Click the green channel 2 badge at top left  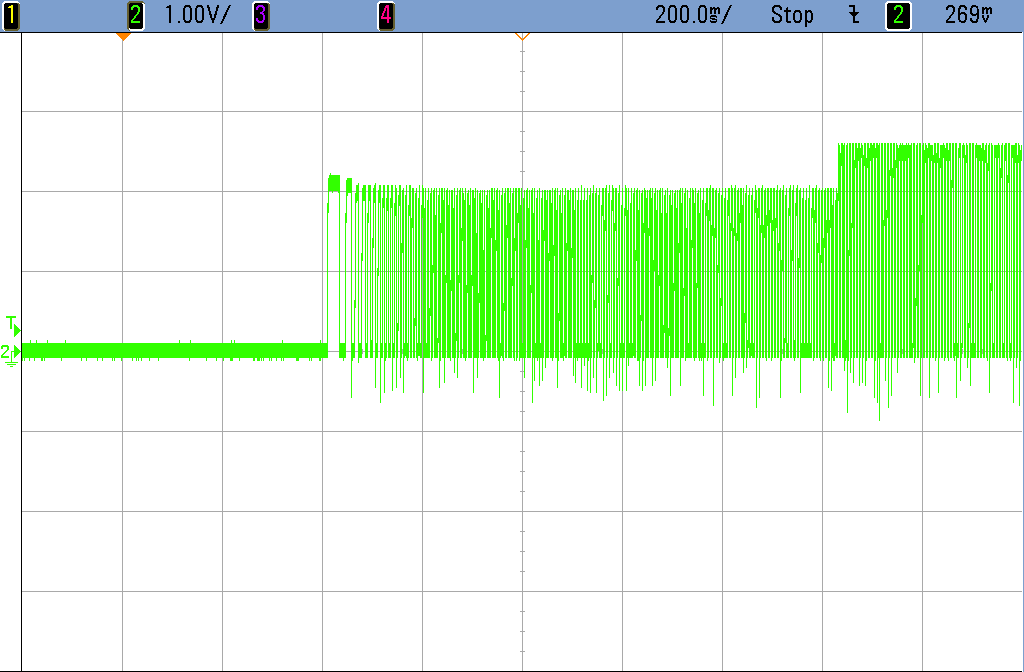[x=136, y=15]
